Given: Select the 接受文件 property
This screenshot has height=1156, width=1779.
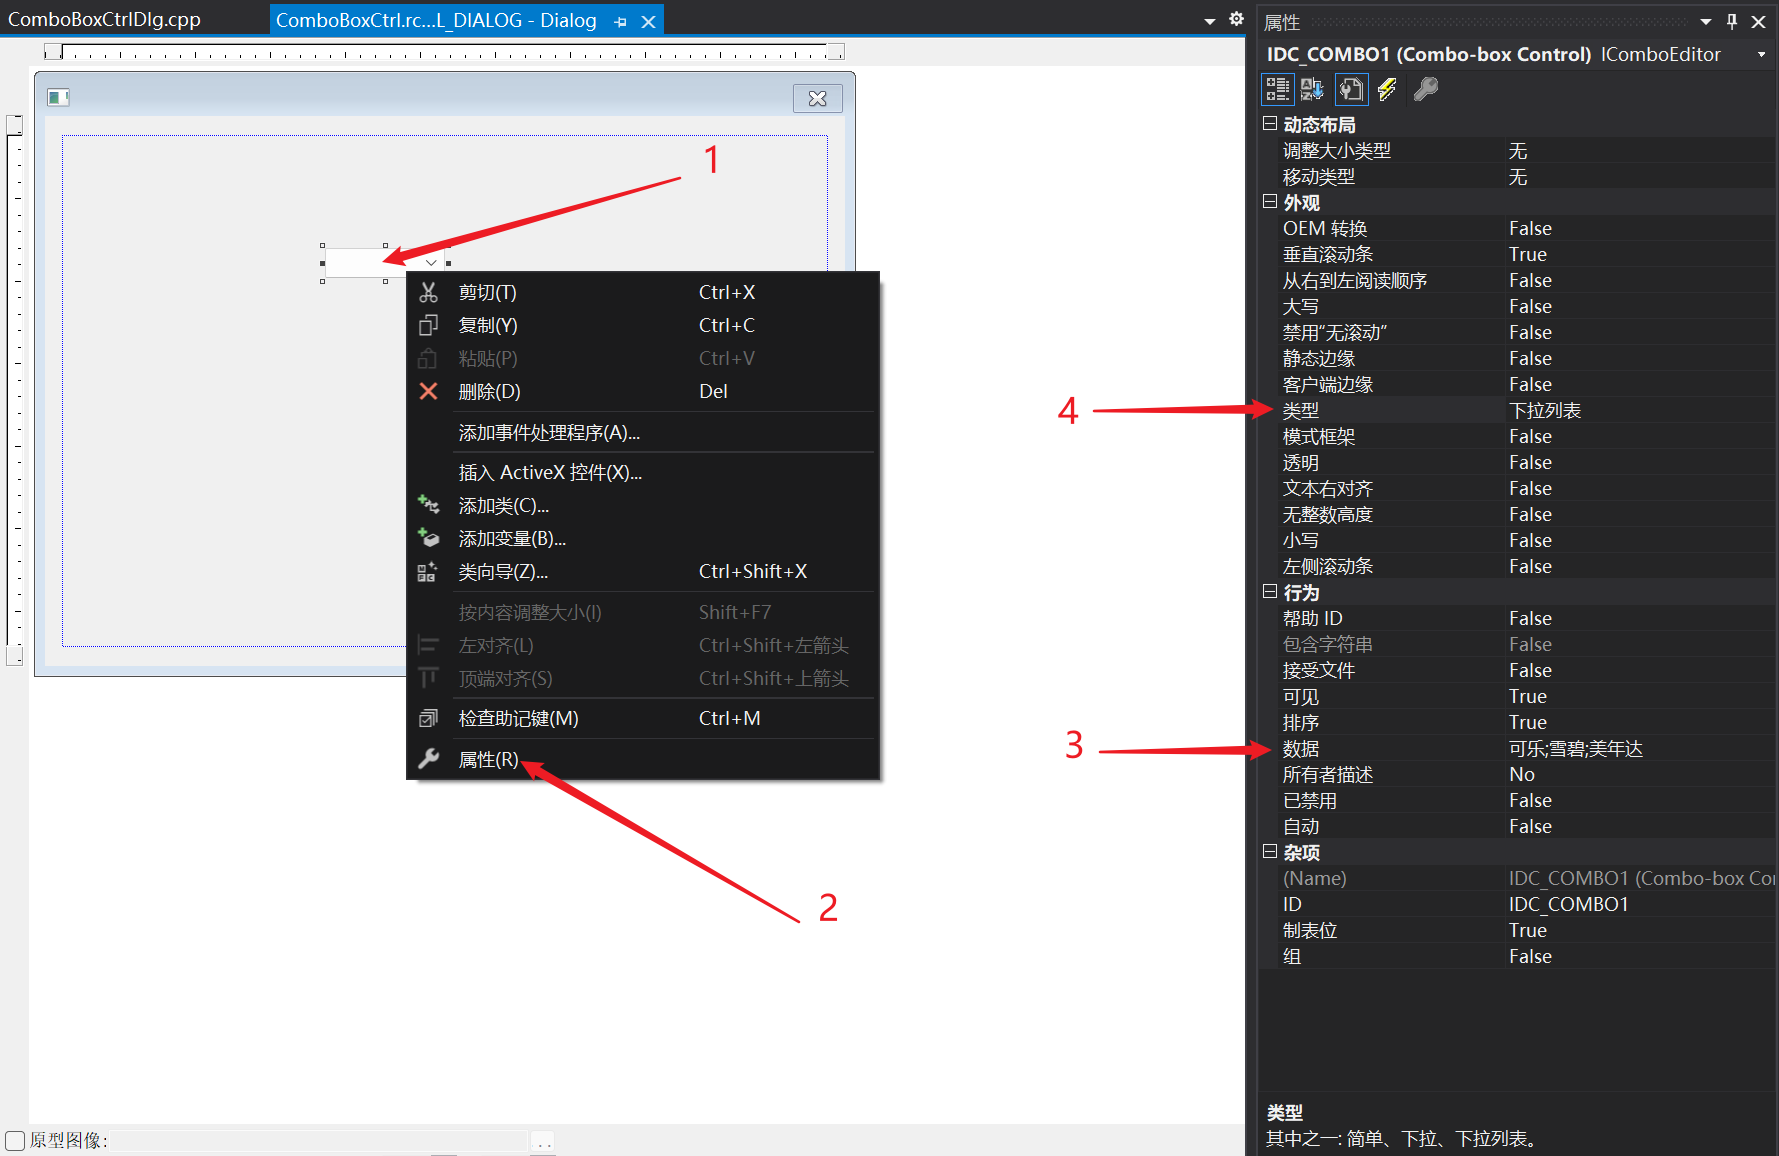Looking at the screenshot, I should click(1517, 670).
